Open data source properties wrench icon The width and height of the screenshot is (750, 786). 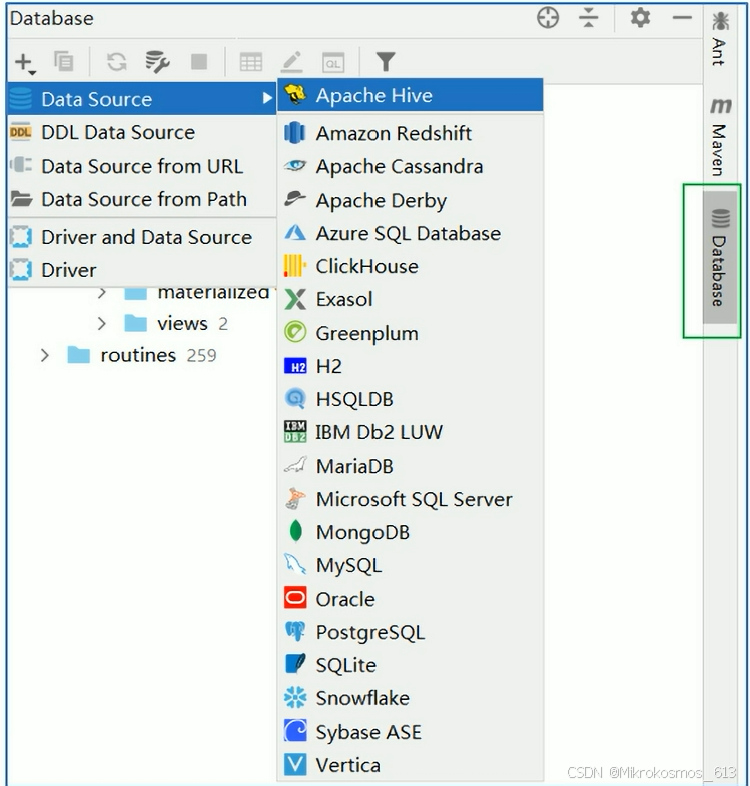(157, 62)
